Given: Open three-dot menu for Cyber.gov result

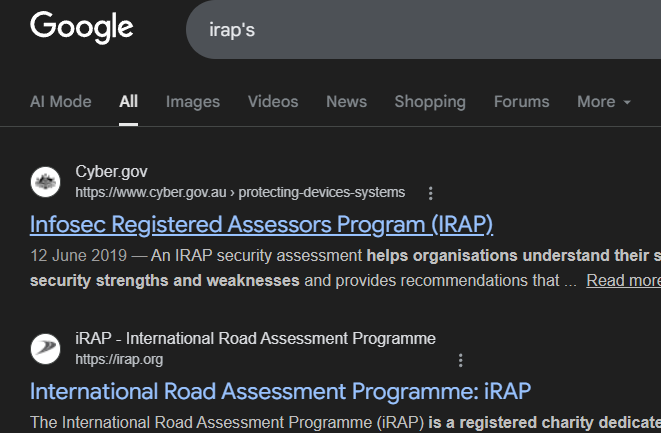Looking at the screenshot, I should pyautogui.click(x=430, y=193).
